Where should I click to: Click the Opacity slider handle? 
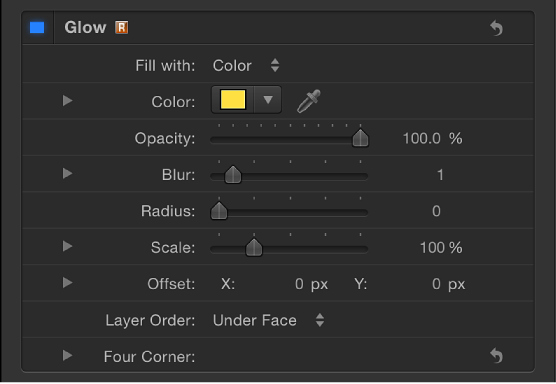(360, 138)
